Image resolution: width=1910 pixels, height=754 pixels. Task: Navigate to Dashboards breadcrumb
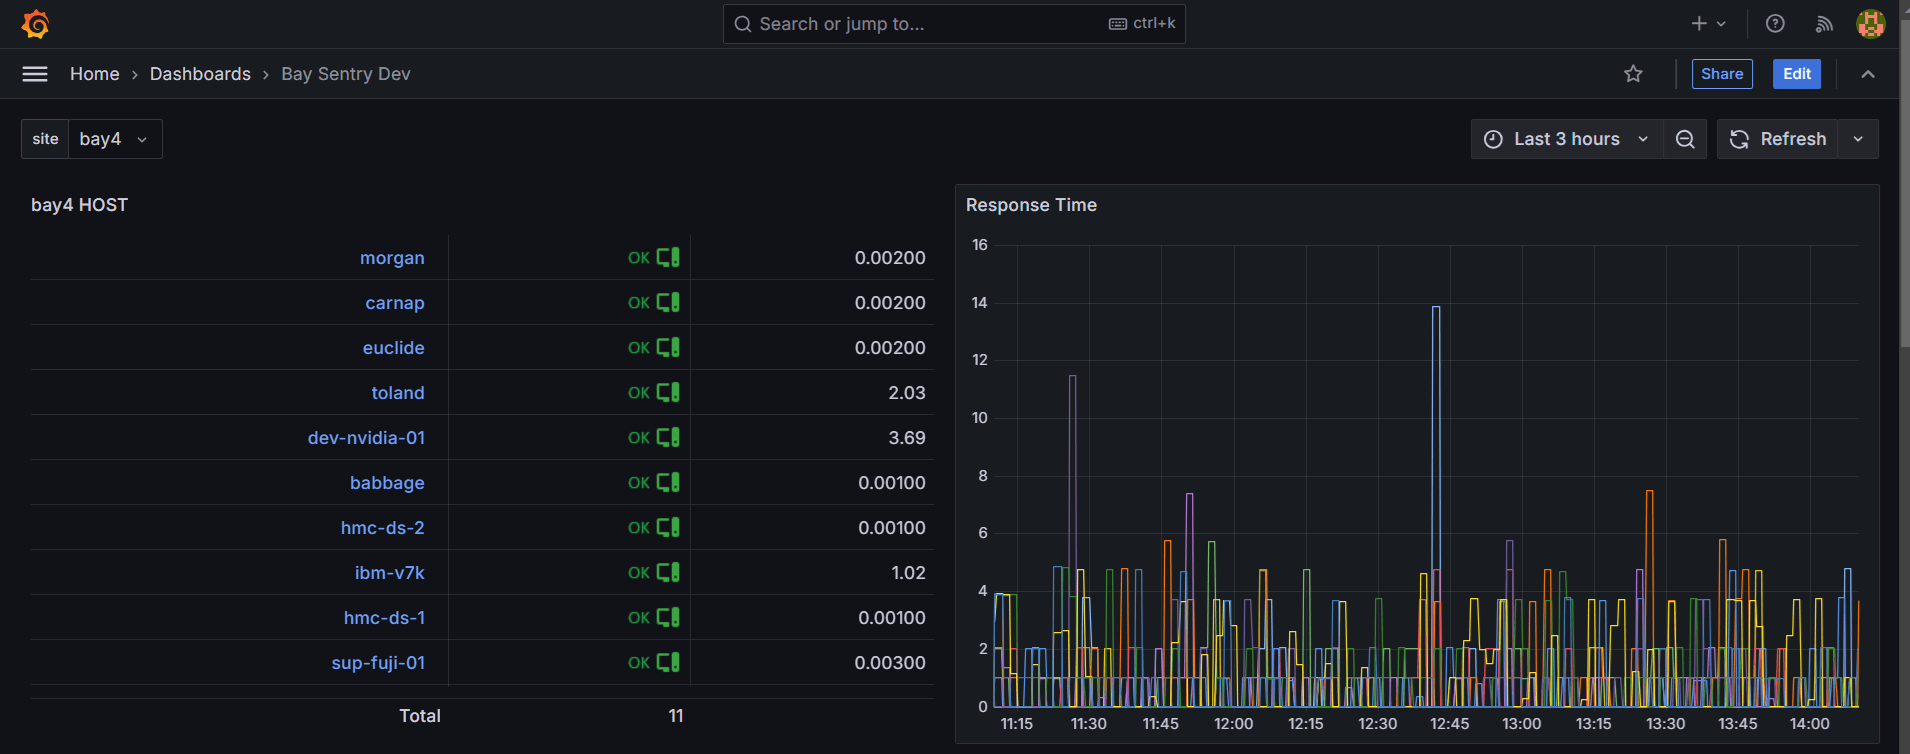coord(200,74)
